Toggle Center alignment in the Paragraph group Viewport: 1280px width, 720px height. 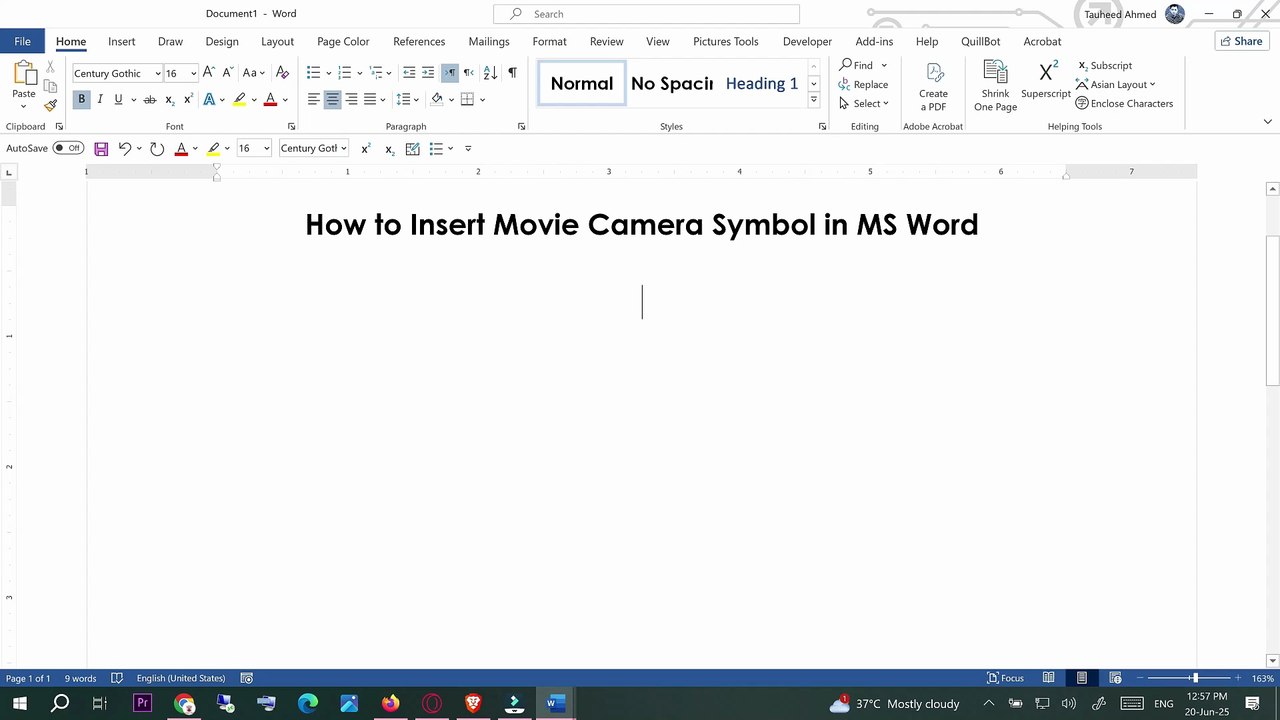pyautogui.click(x=332, y=99)
